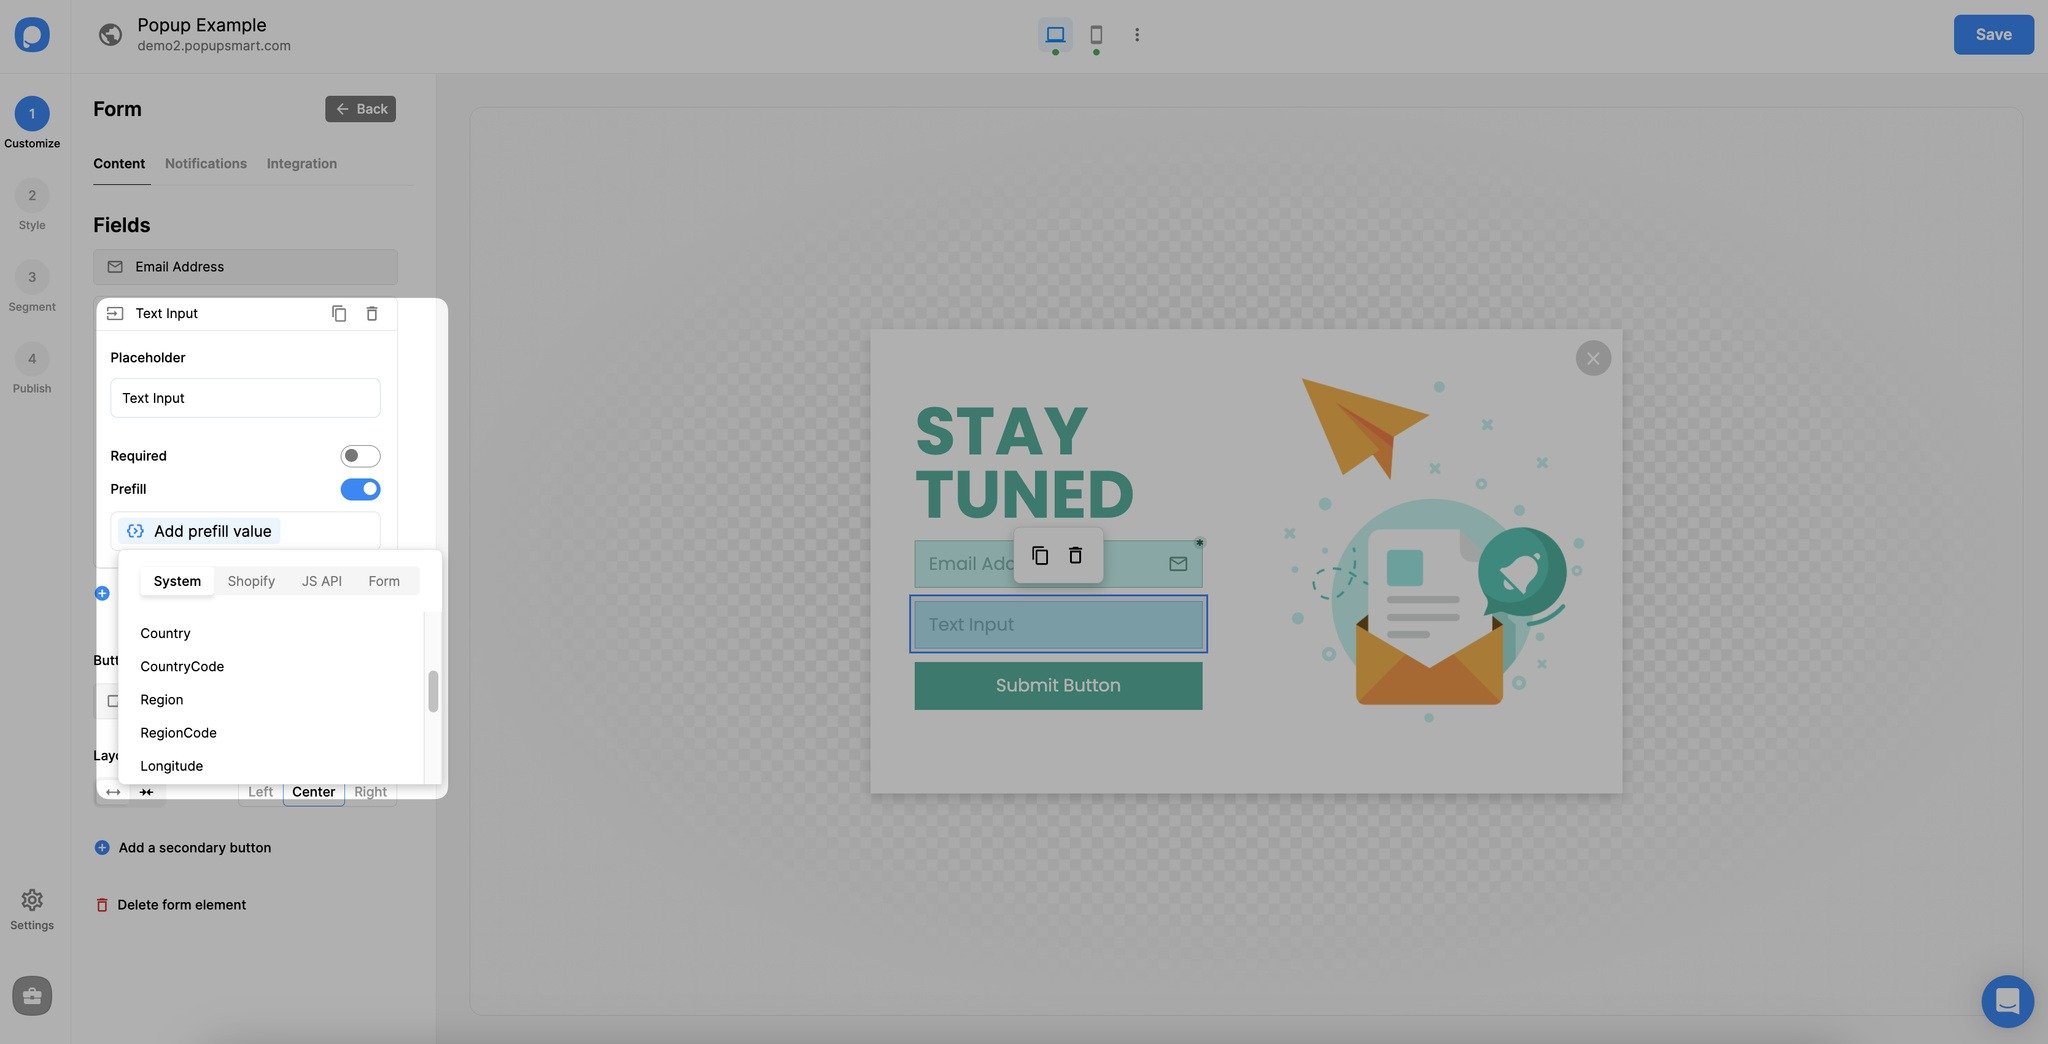
Task: Open Settings gear in left rail
Action: point(32,901)
